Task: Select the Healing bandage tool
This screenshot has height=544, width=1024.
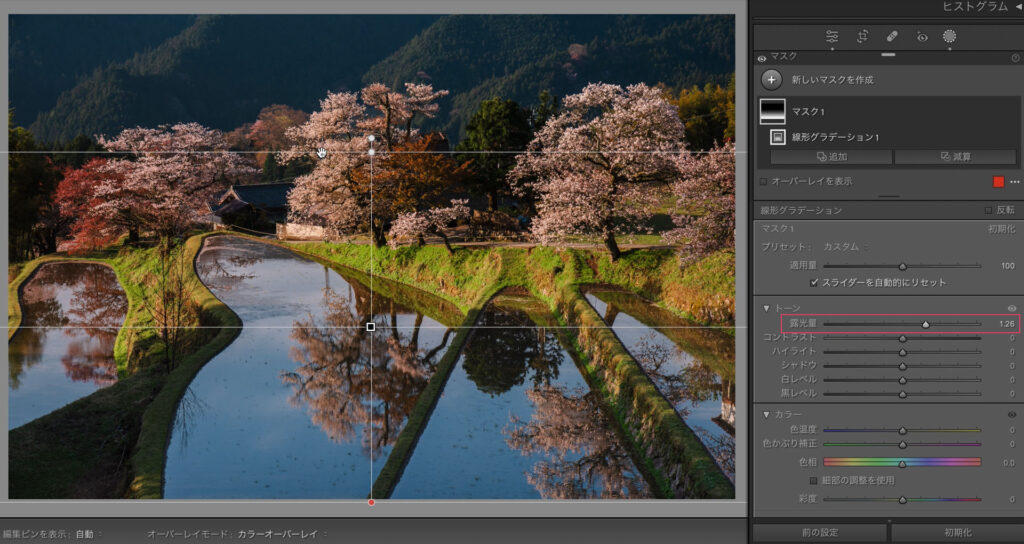Action: (x=892, y=36)
